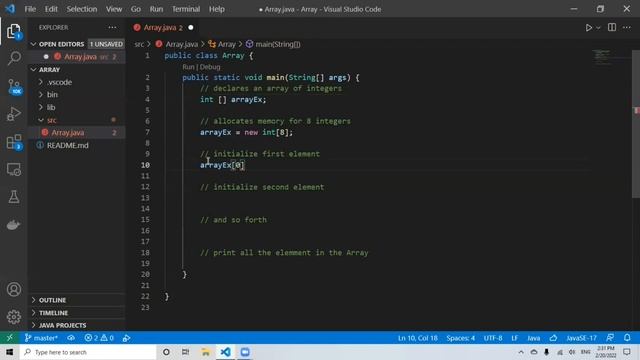Expand the .vscode folder
The height and width of the screenshot is (360, 640).
pyautogui.click(x=60, y=82)
